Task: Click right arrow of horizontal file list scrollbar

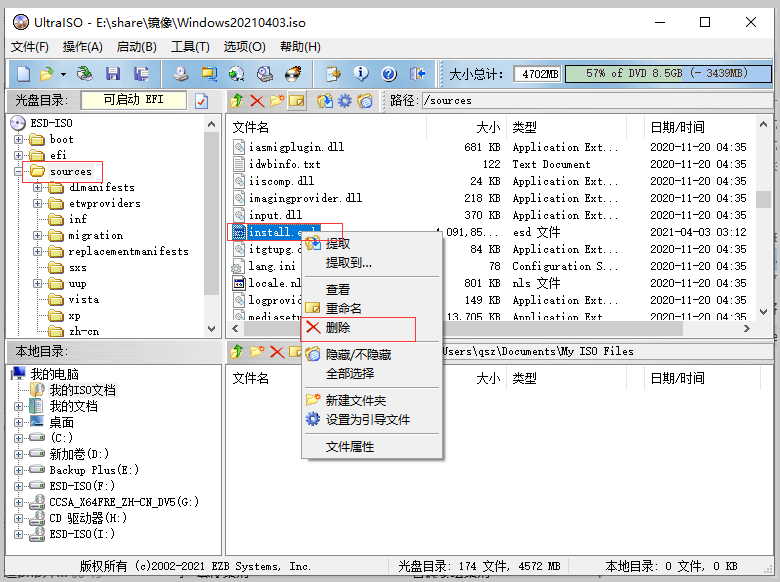Action: tap(746, 328)
